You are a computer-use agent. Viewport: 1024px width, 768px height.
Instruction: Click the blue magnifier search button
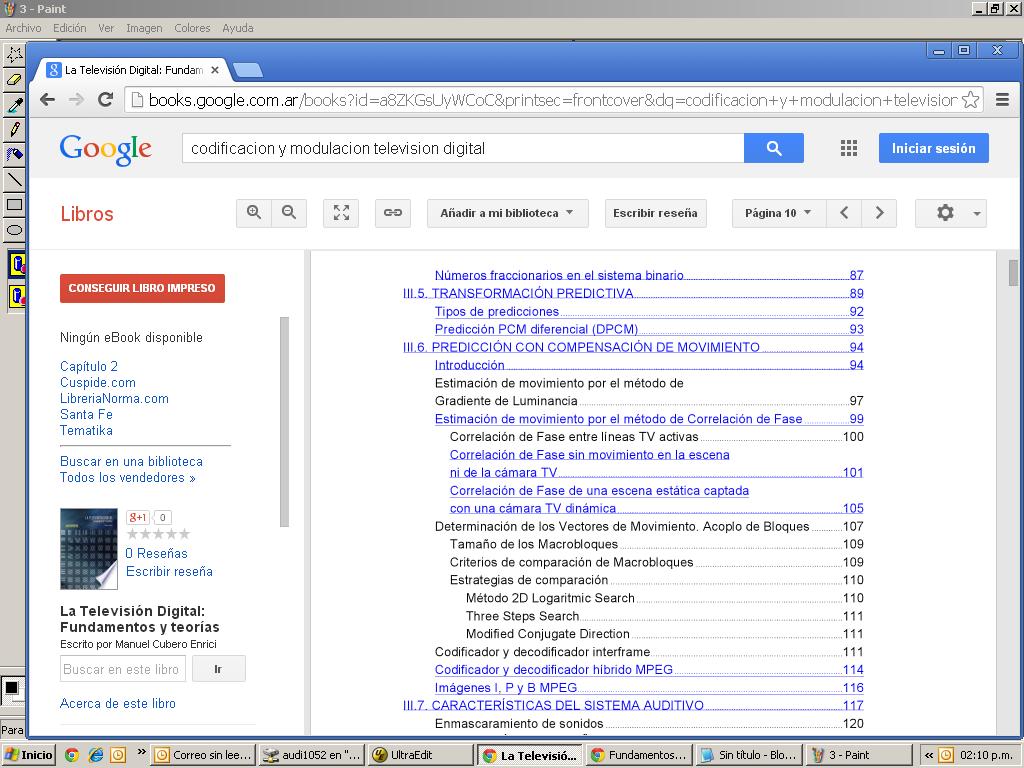(774, 148)
